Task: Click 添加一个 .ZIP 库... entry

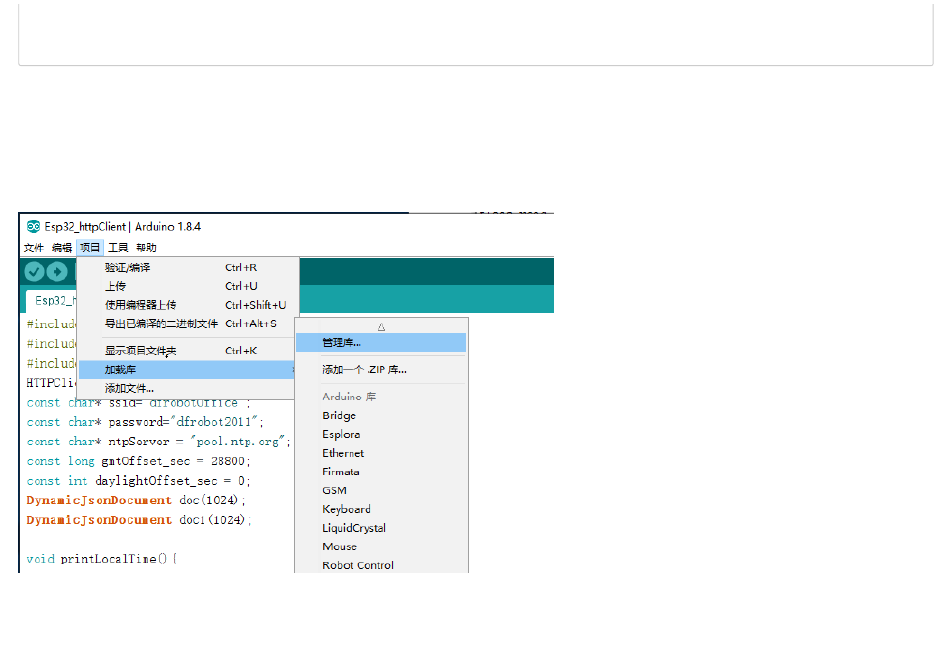Action: pyautogui.click(x=381, y=370)
